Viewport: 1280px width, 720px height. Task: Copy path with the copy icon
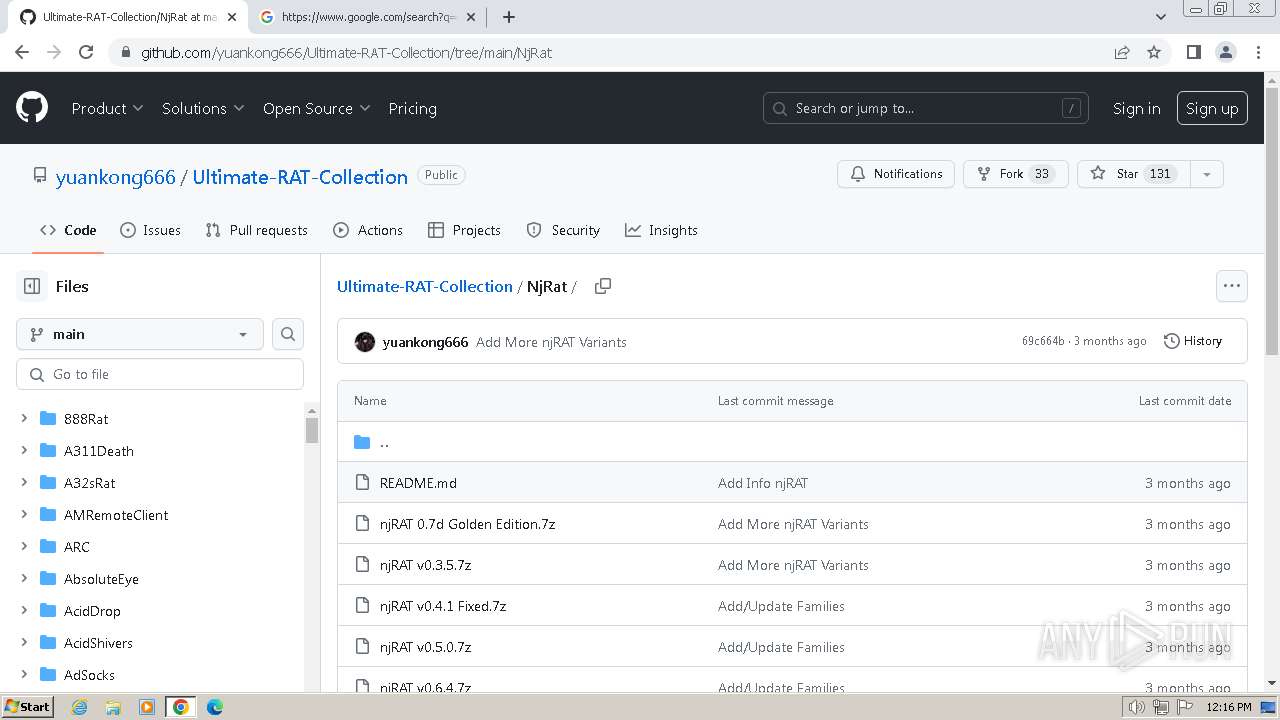[x=603, y=286]
